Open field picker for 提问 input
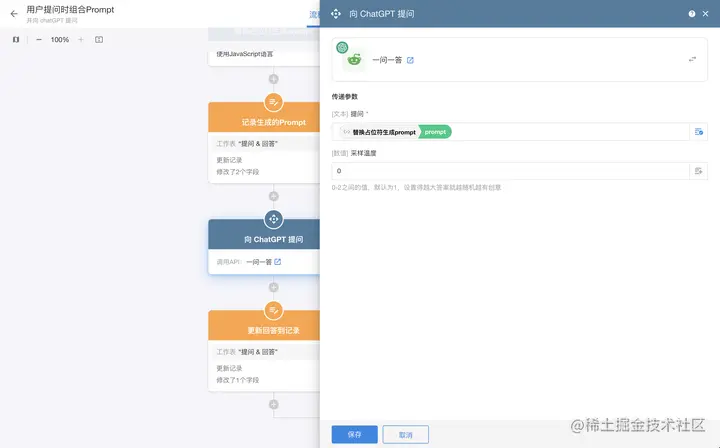This screenshot has width=720, height=448. pos(698,132)
